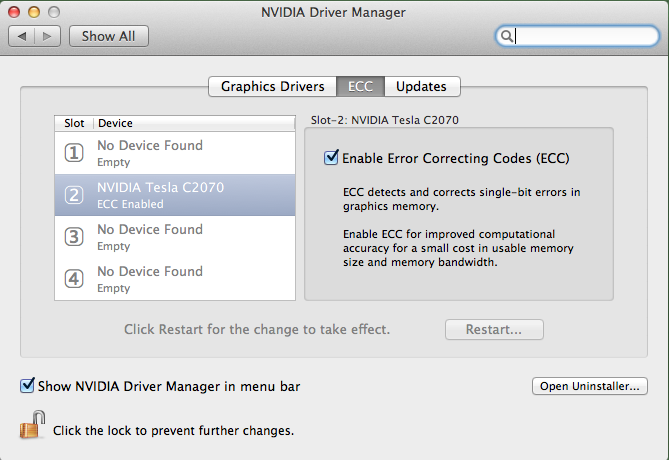Click the Device column header
Image resolution: width=669 pixels, height=460 pixels.
pyautogui.click(x=115, y=123)
